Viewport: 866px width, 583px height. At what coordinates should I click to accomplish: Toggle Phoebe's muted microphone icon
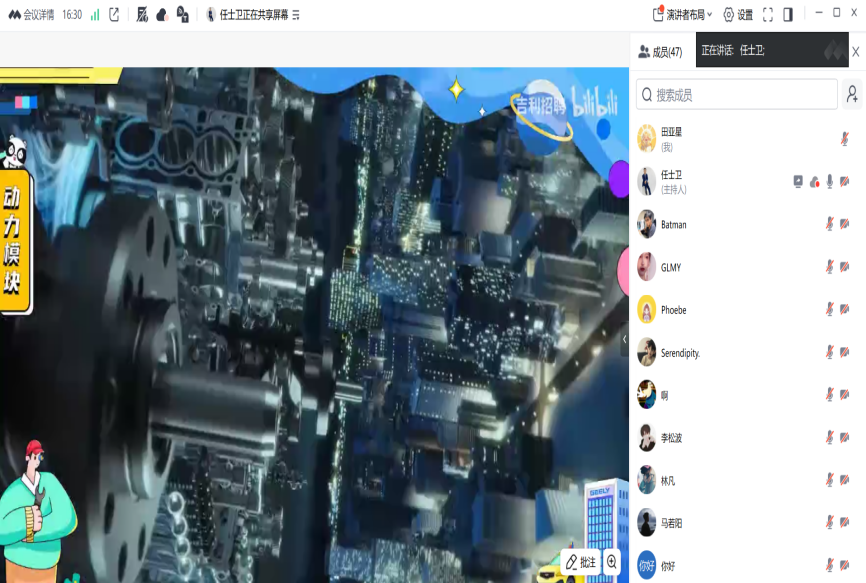point(829,309)
